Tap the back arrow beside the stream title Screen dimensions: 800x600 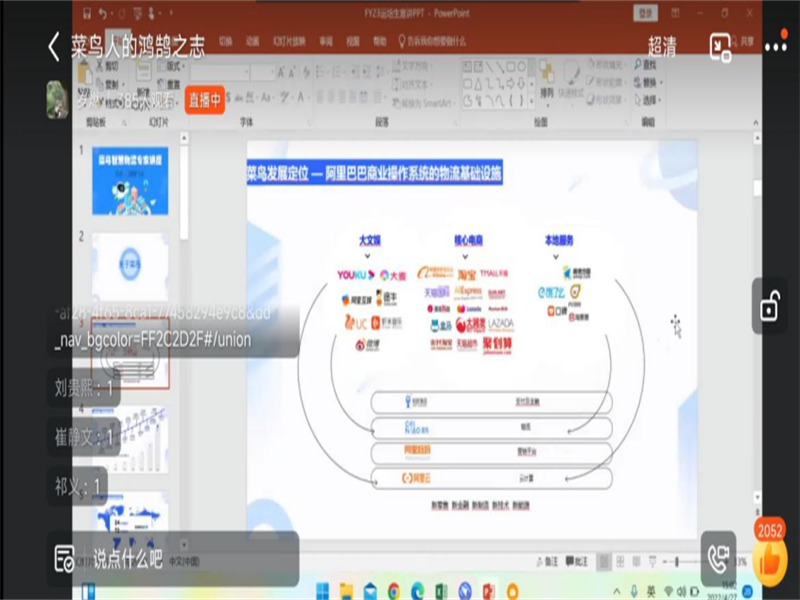pyautogui.click(x=54, y=47)
